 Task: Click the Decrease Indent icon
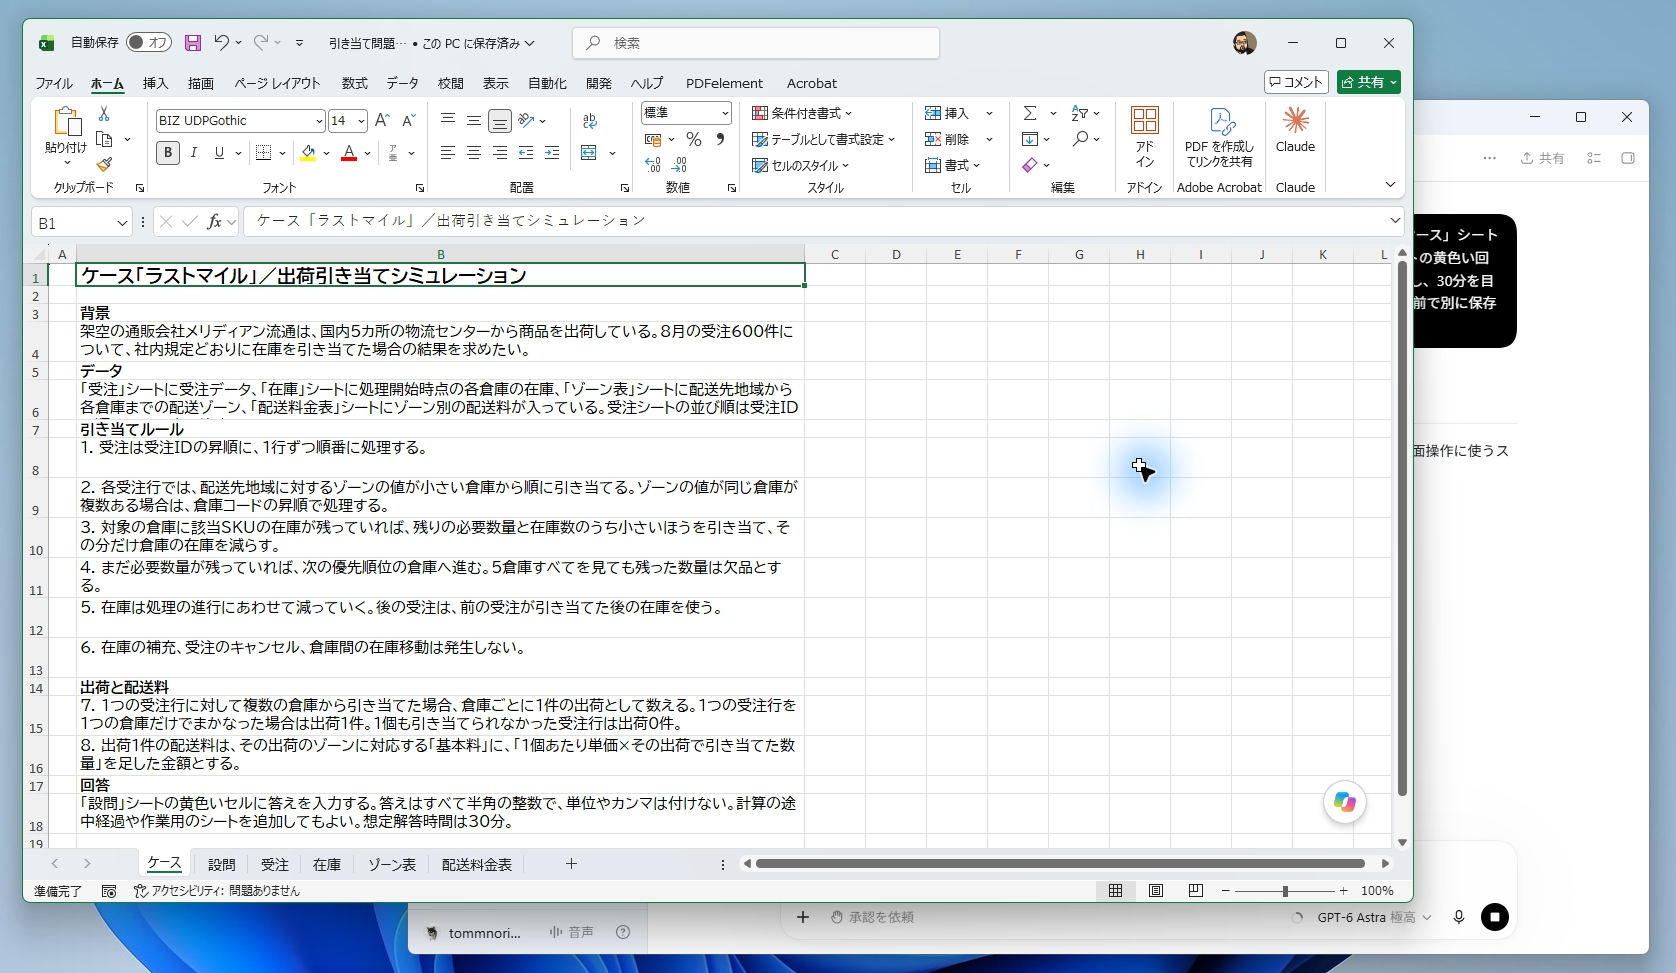[526, 153]
